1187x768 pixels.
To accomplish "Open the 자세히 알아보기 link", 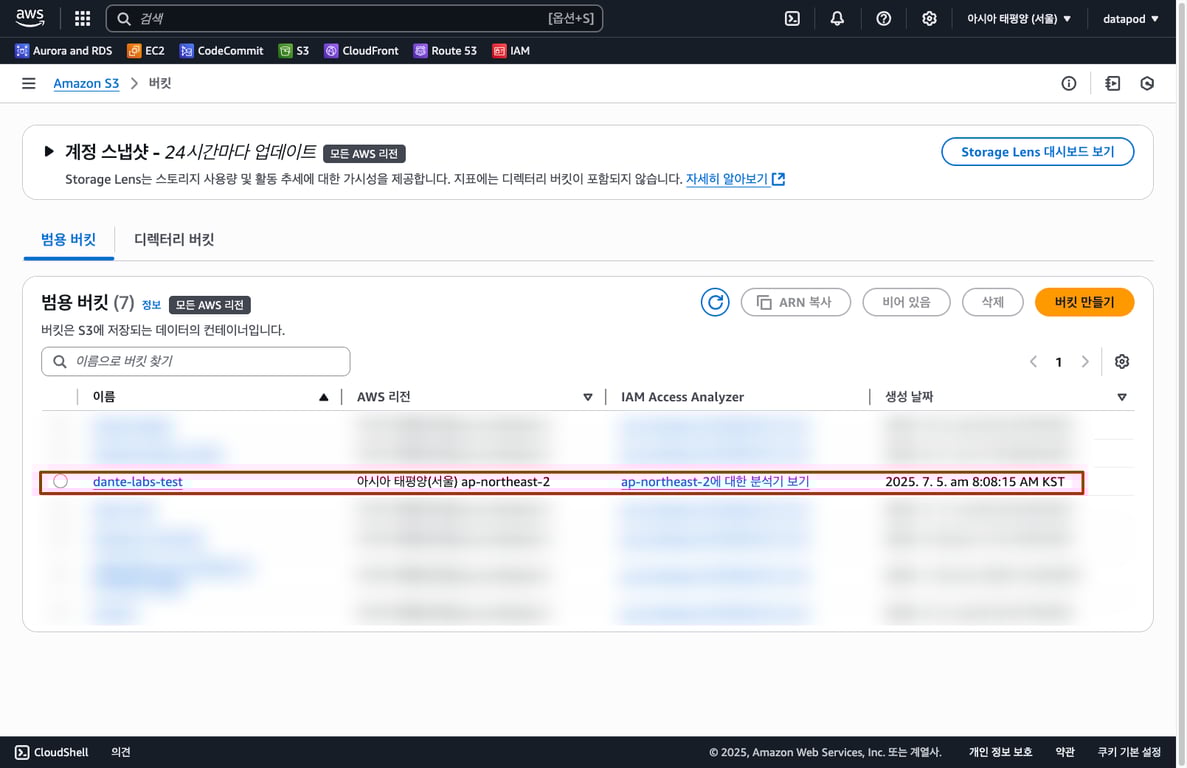I will pyautogui.click(x=735, y=179).
